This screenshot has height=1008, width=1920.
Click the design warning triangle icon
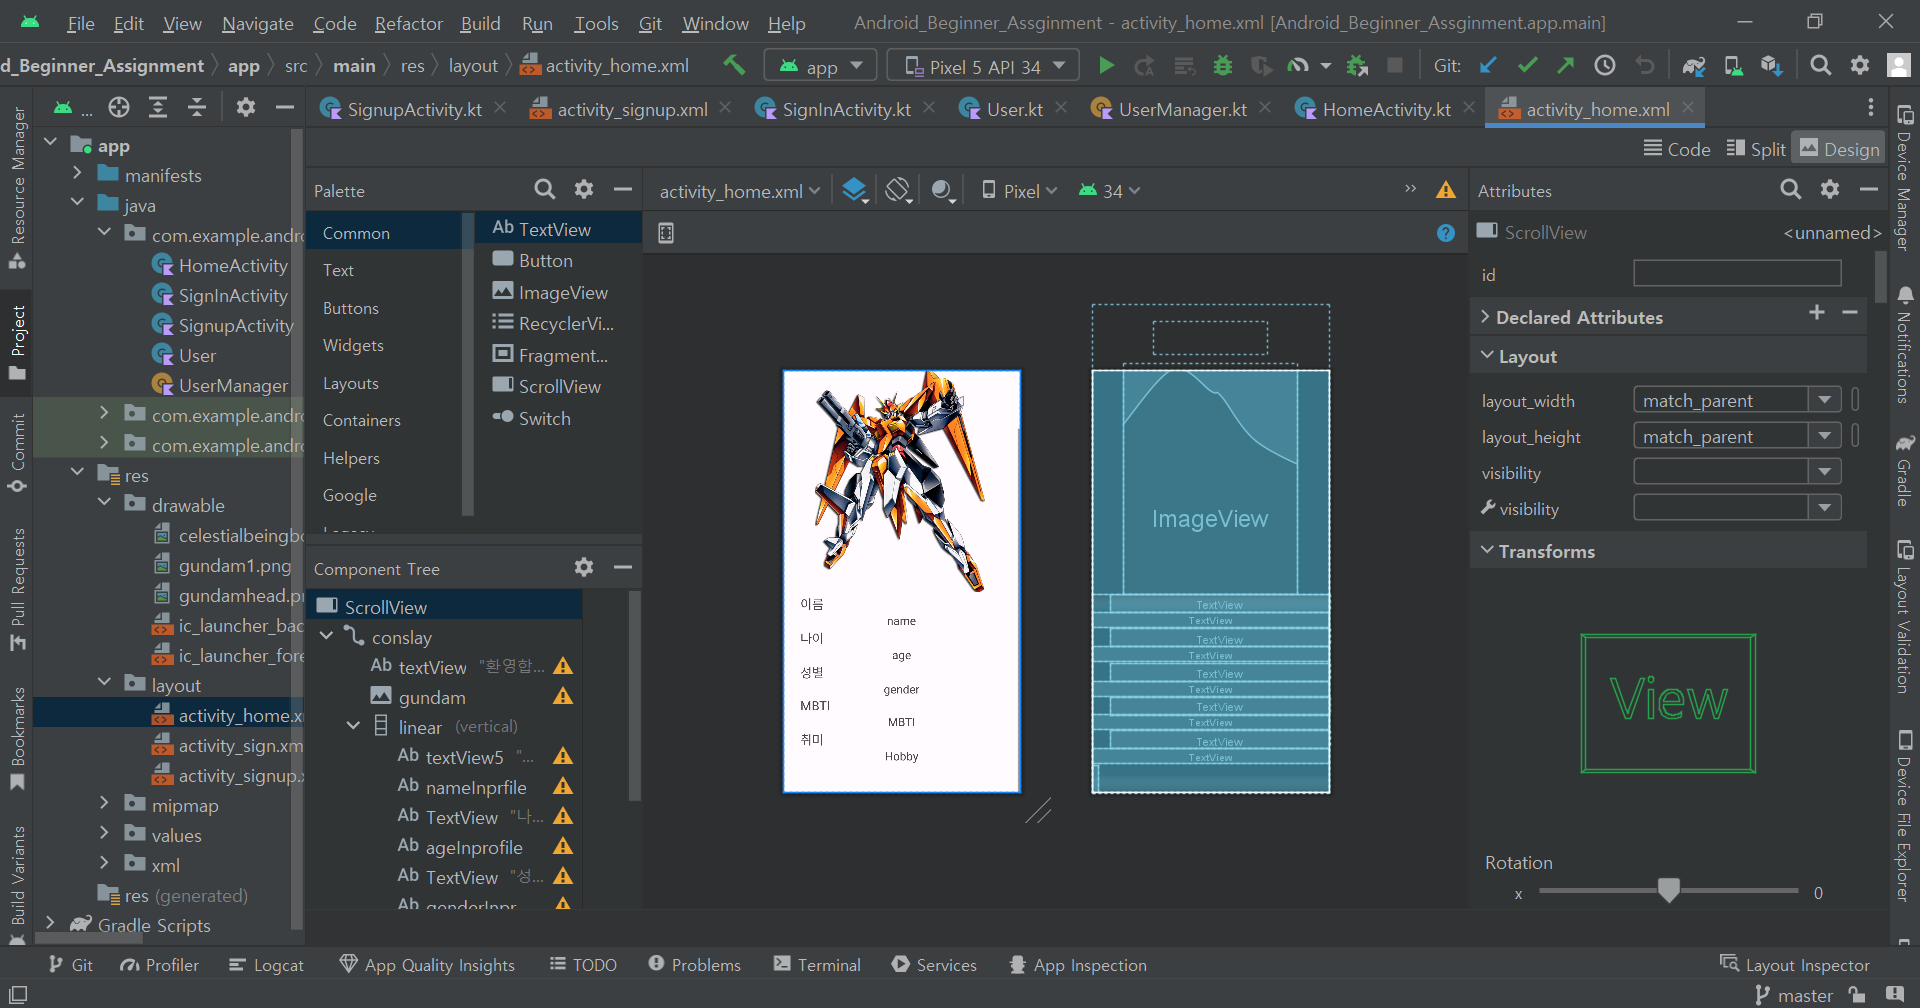click(x=1446, y=190)
